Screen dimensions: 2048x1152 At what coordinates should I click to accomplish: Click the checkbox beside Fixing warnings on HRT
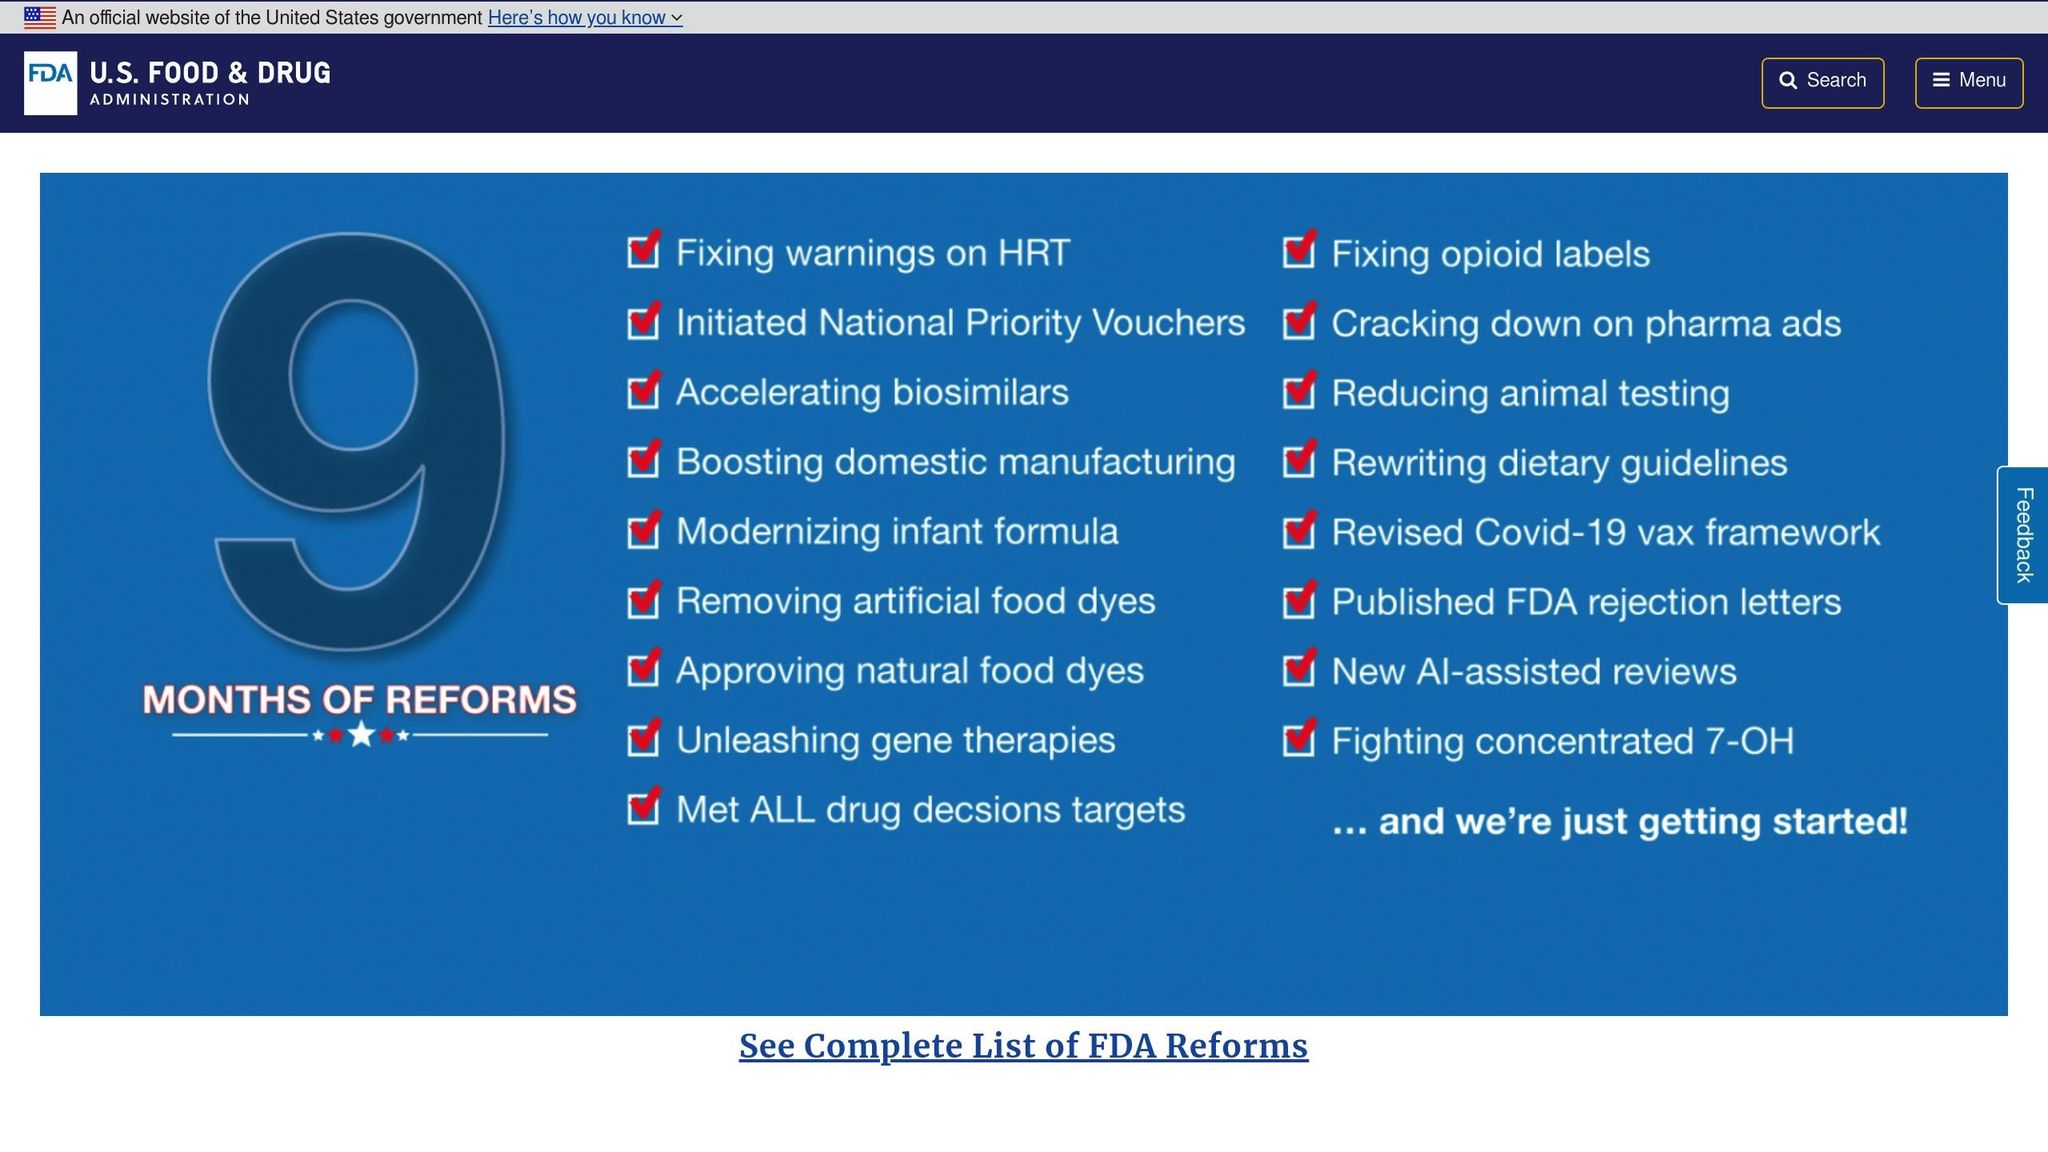click(645, 253)
